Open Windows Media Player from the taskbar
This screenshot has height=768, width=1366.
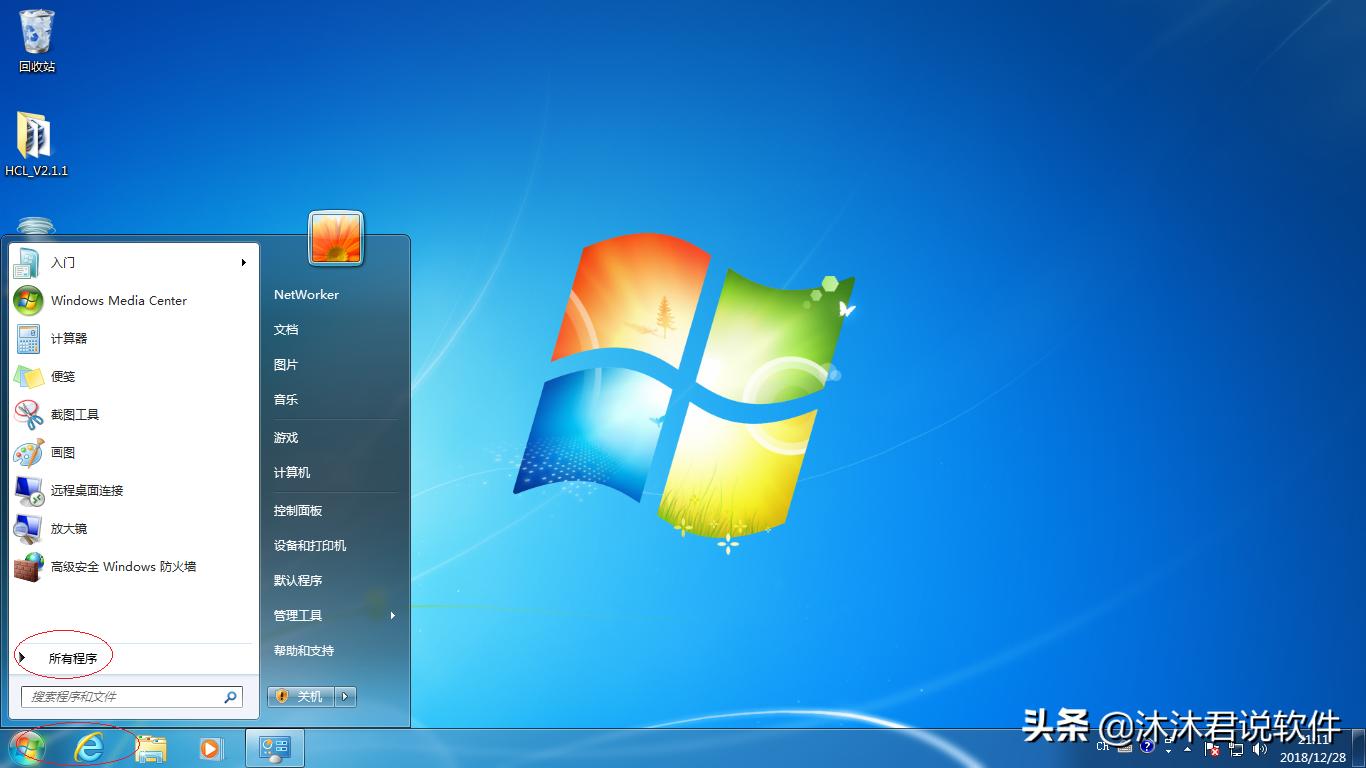click(210, 747)
